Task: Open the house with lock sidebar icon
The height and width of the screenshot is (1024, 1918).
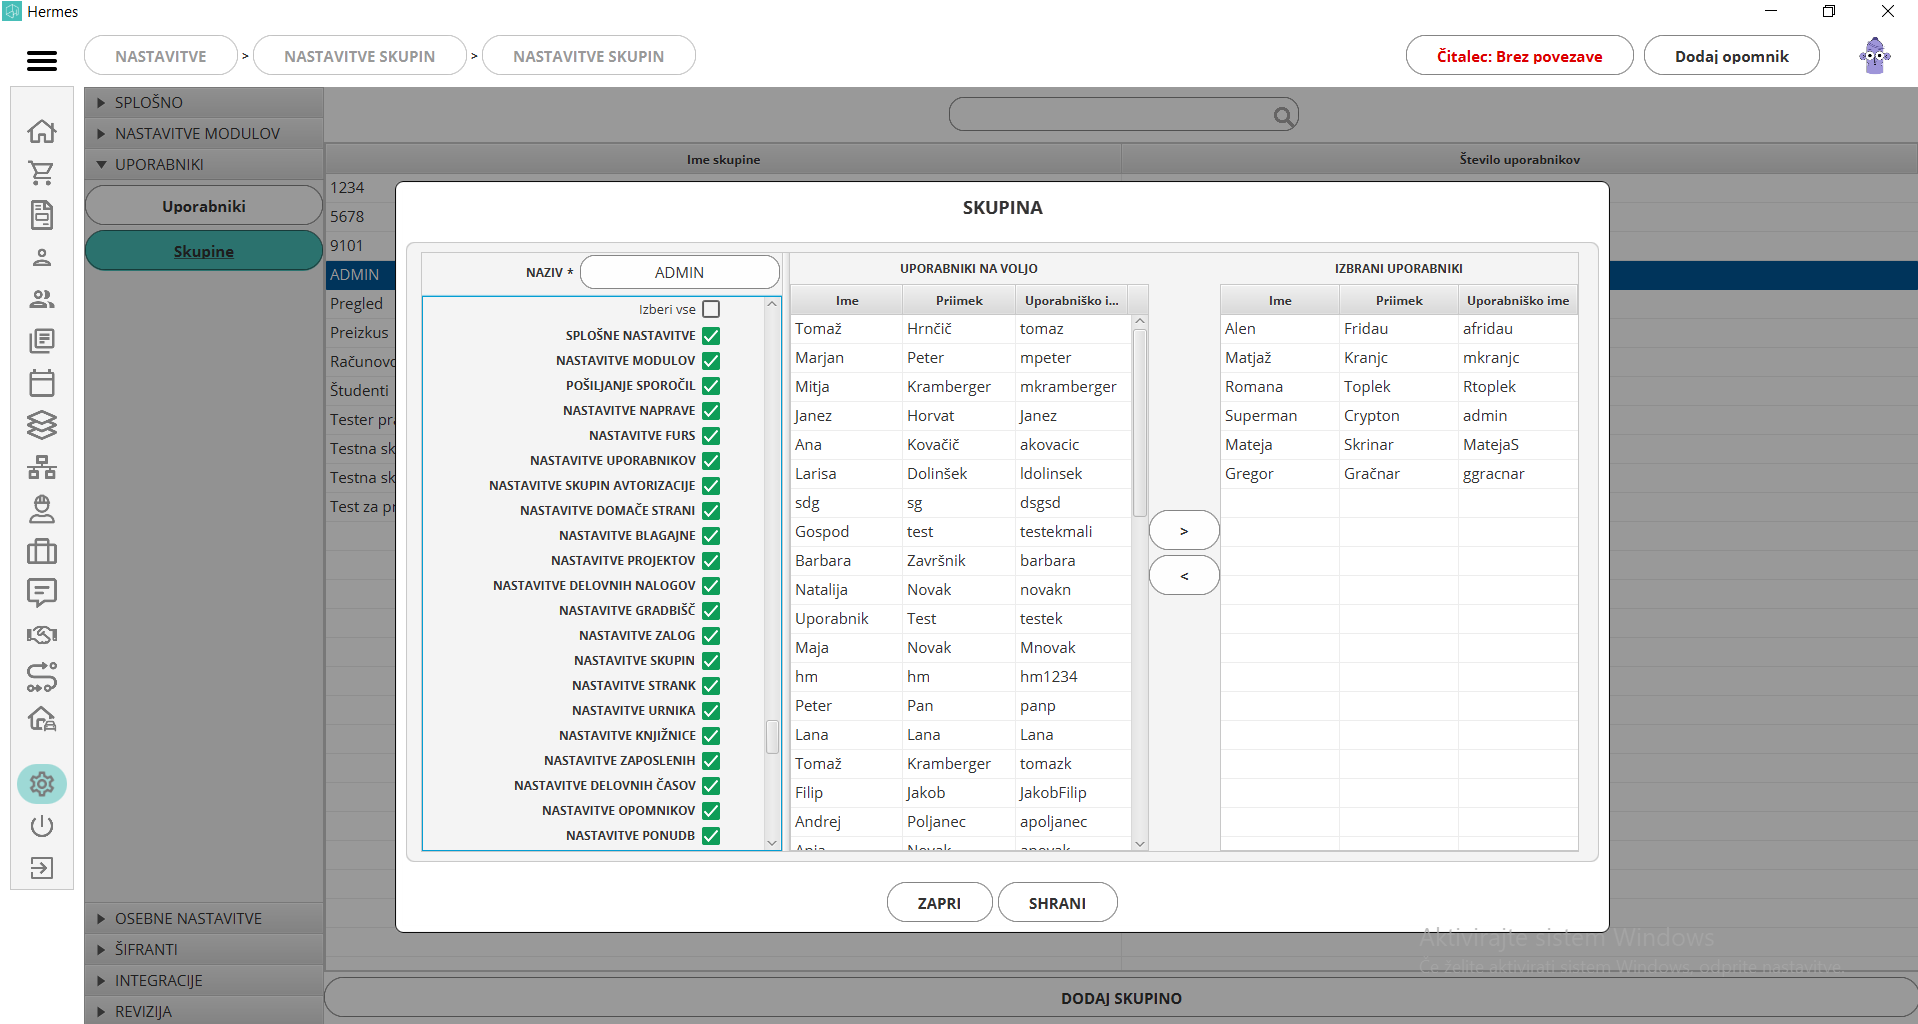Action: [42, 719]
